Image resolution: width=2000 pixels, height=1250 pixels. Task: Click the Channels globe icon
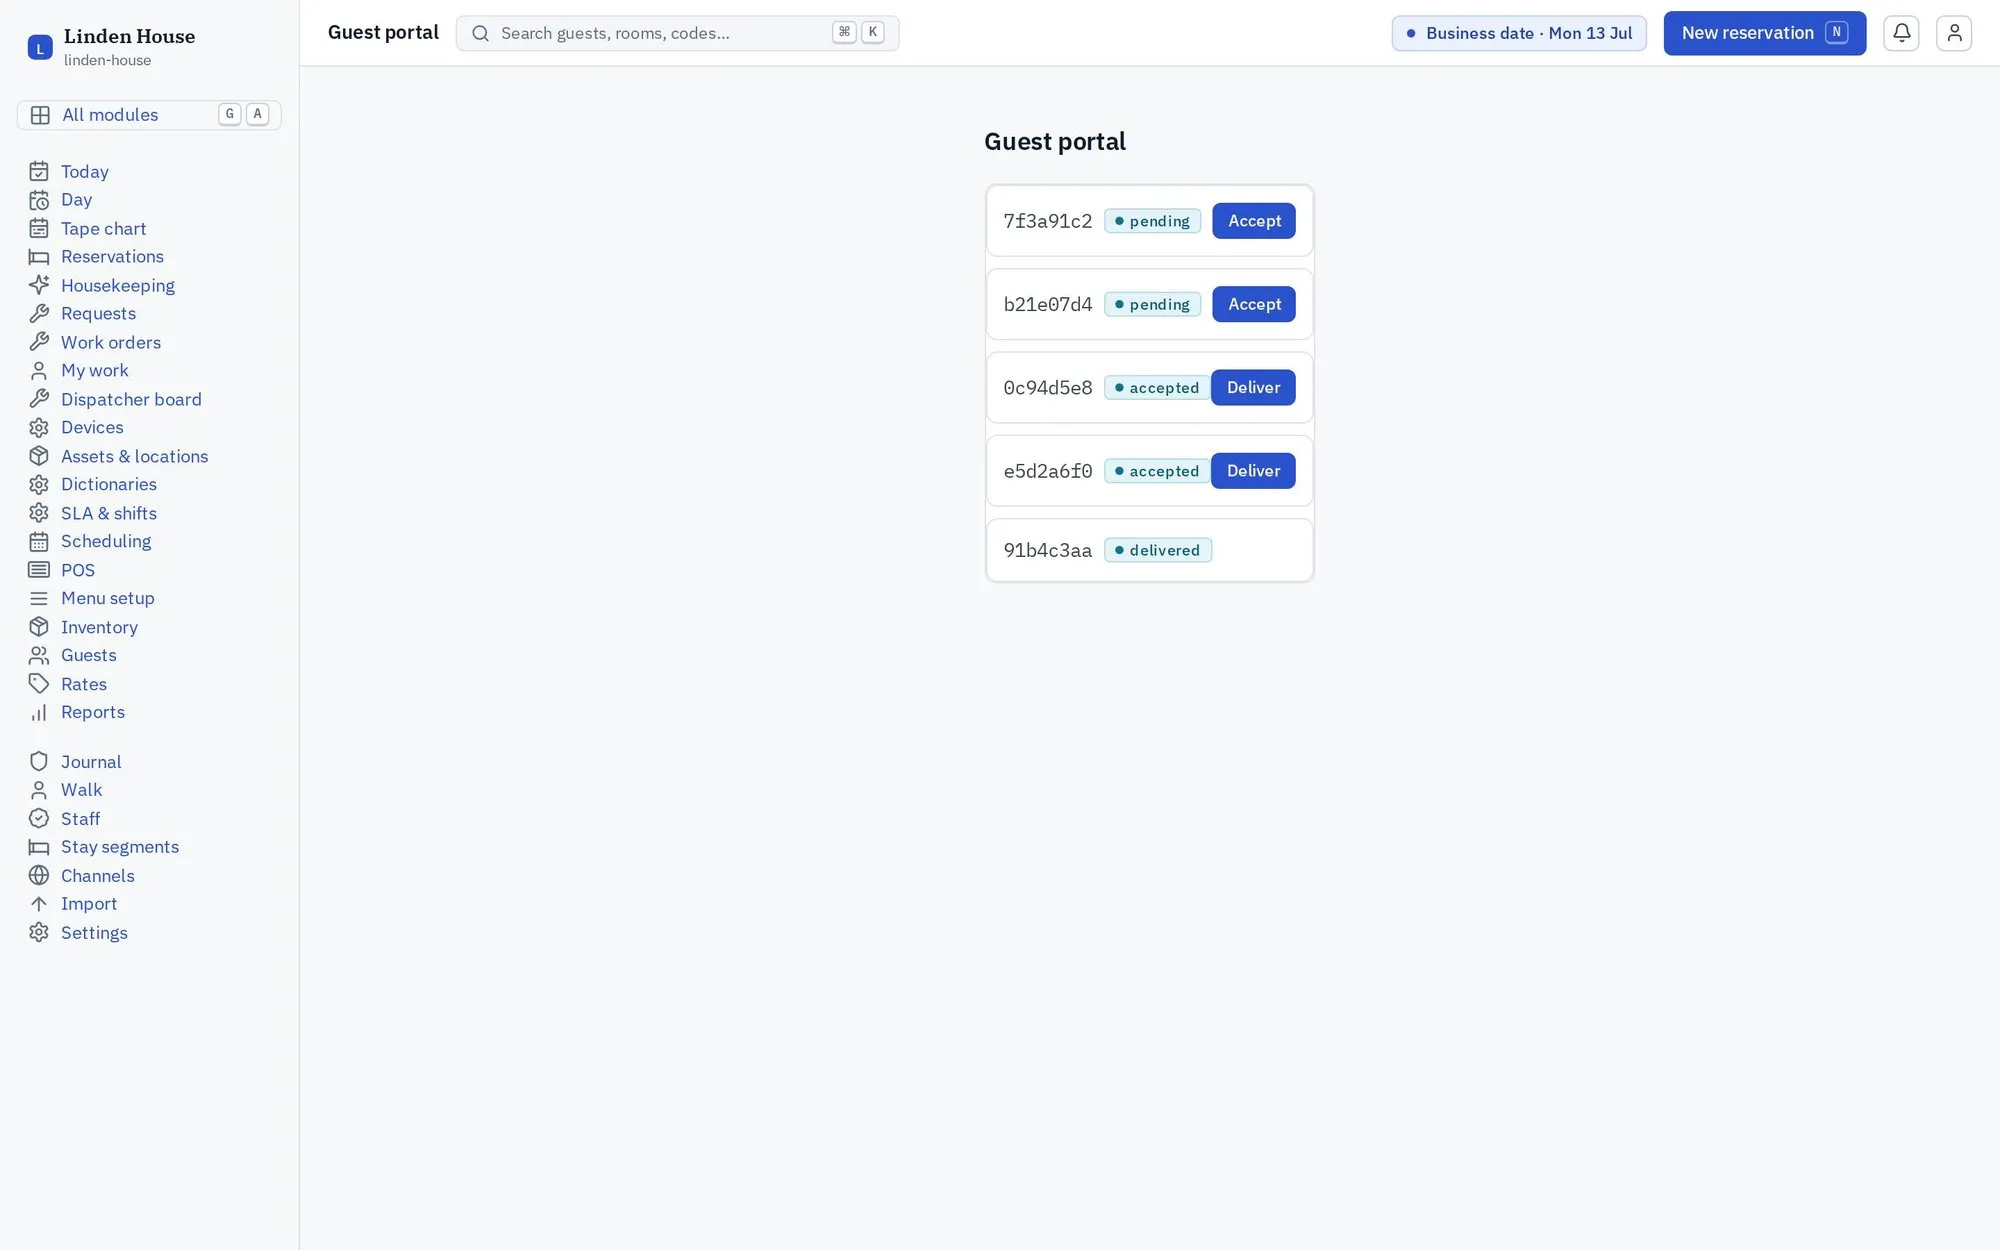(x=39, y=876)
